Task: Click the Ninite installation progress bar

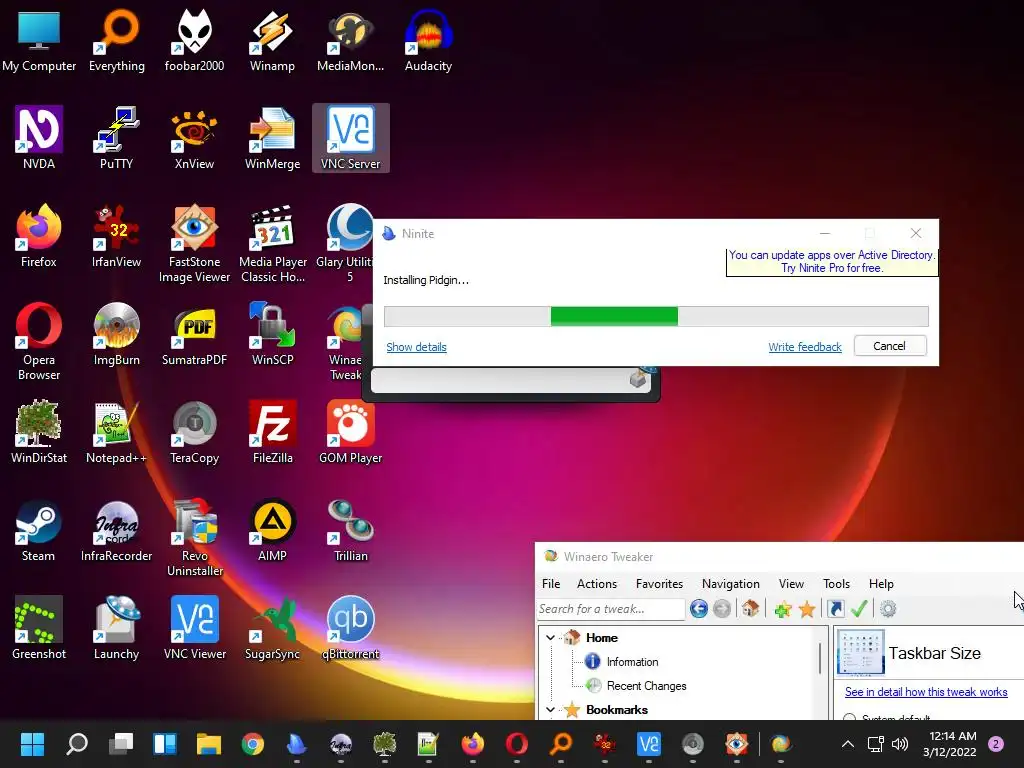Action: (656, 316)
